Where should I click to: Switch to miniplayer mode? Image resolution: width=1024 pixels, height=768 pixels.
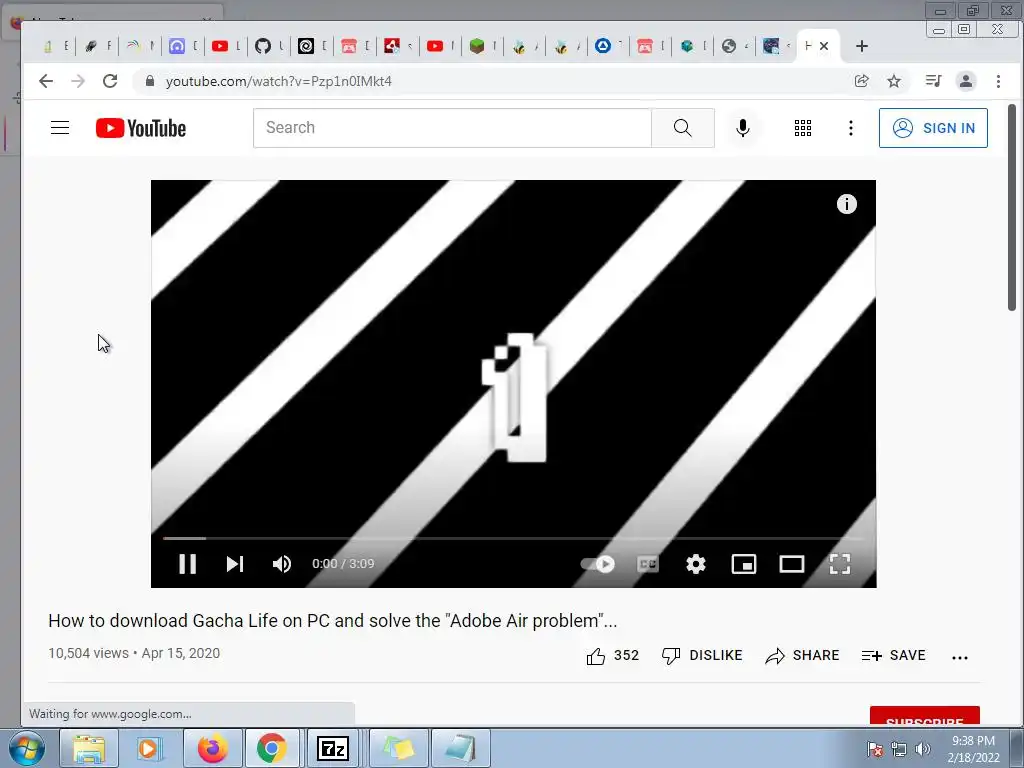744,564
